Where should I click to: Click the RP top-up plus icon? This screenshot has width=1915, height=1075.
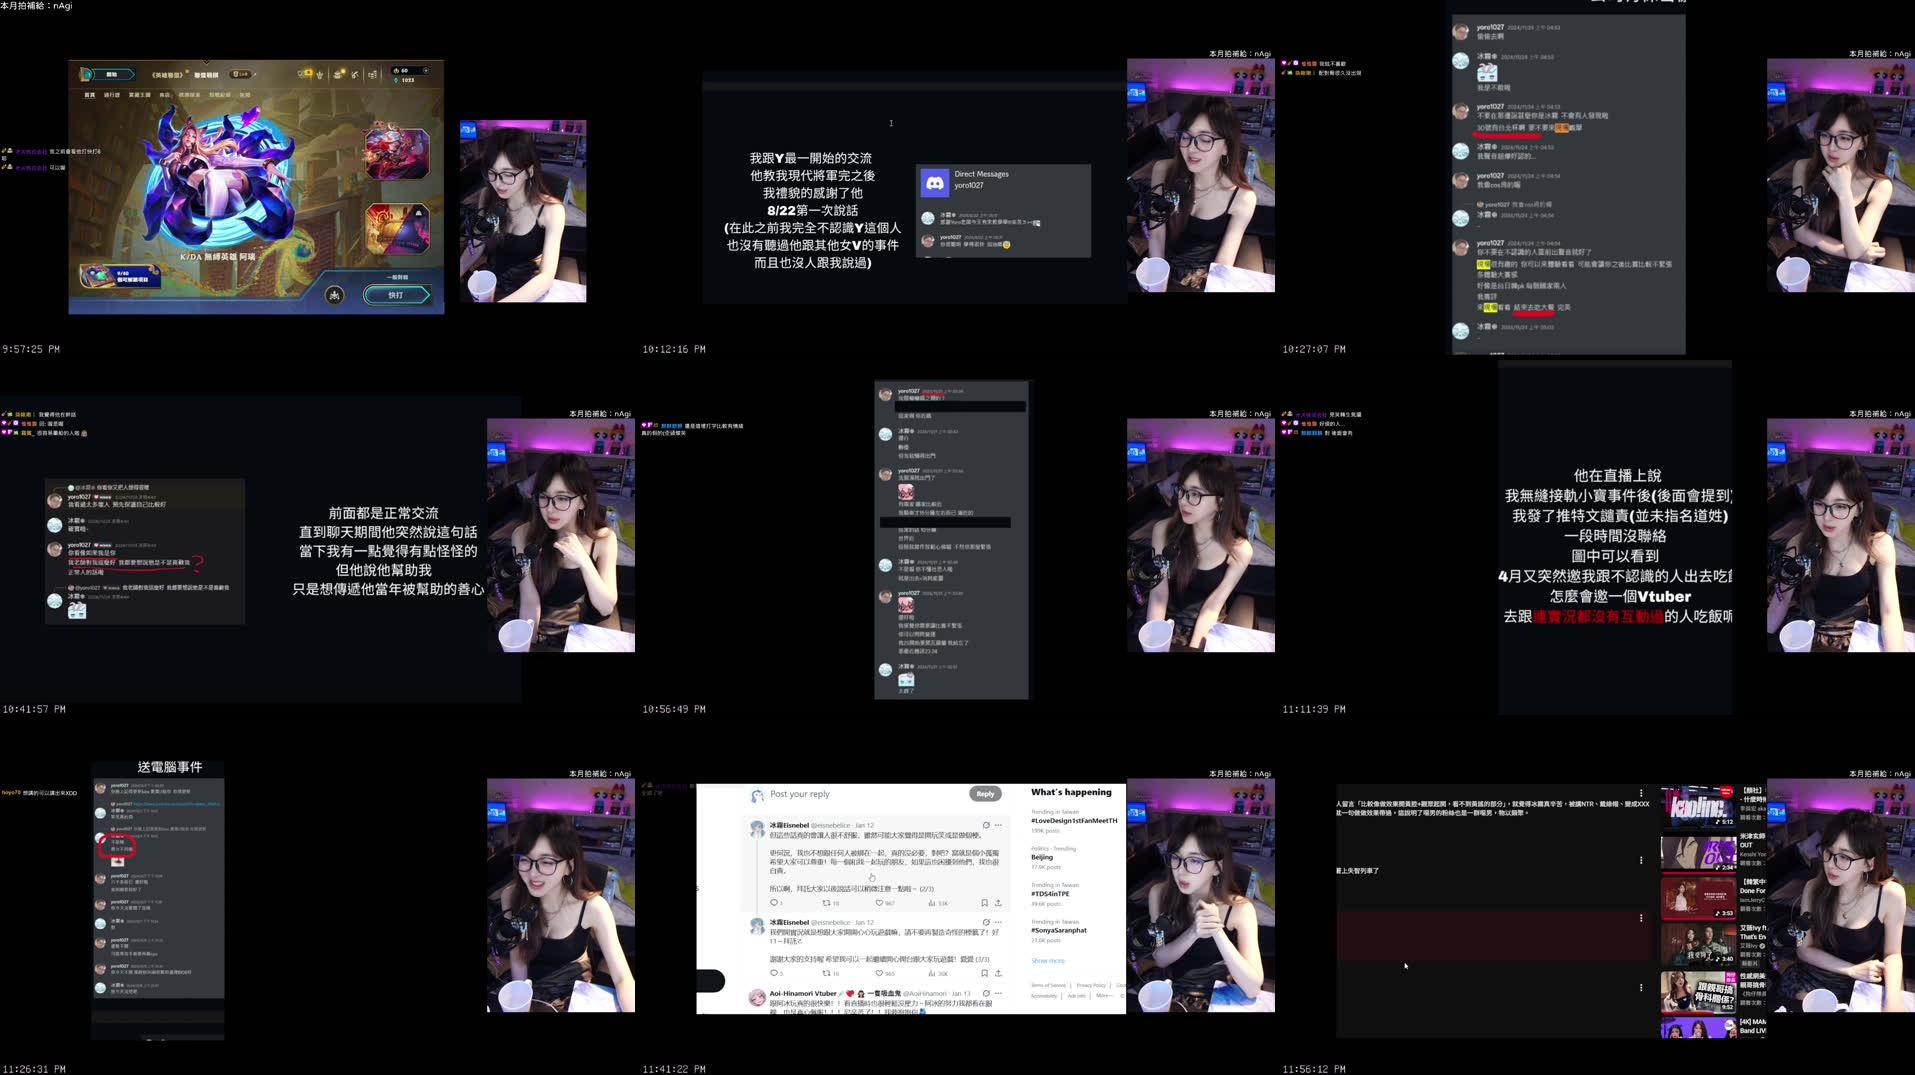427,70
